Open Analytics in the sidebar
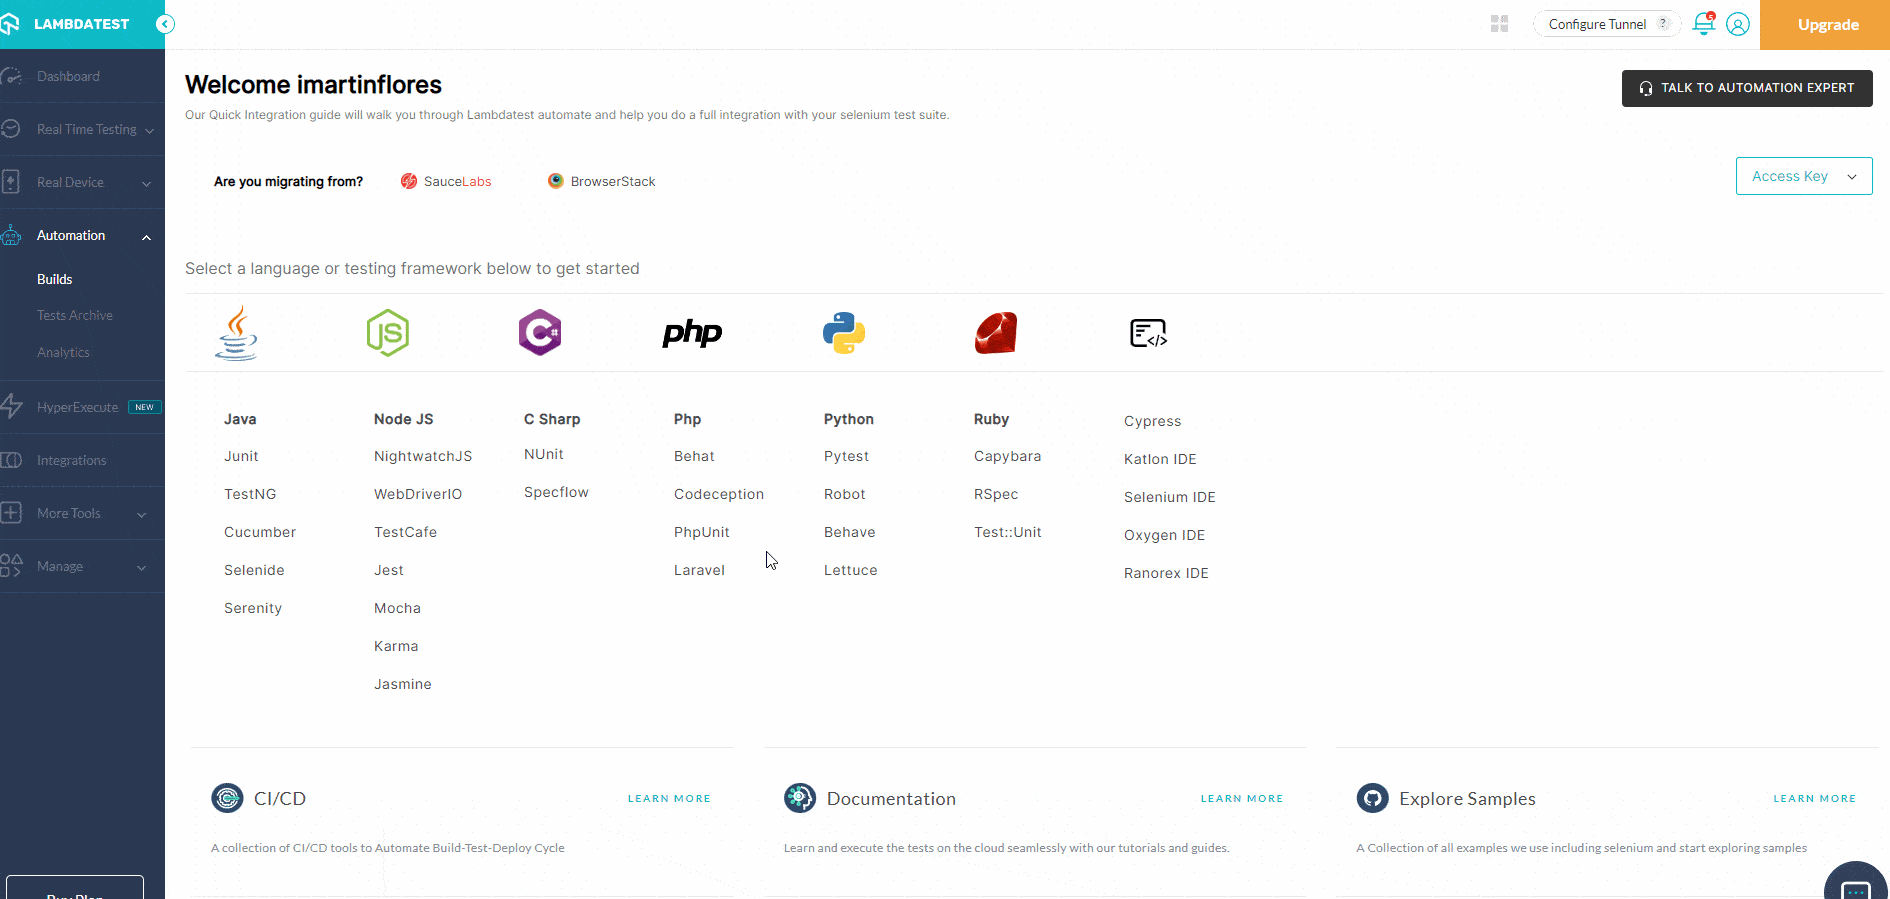1890x899 pixels. tap(63, 352)
